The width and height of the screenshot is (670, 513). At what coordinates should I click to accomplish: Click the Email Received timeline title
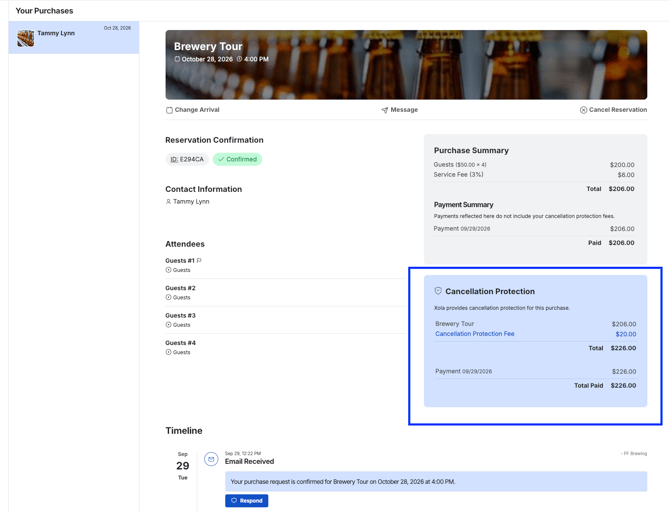(x=250, y=461)
